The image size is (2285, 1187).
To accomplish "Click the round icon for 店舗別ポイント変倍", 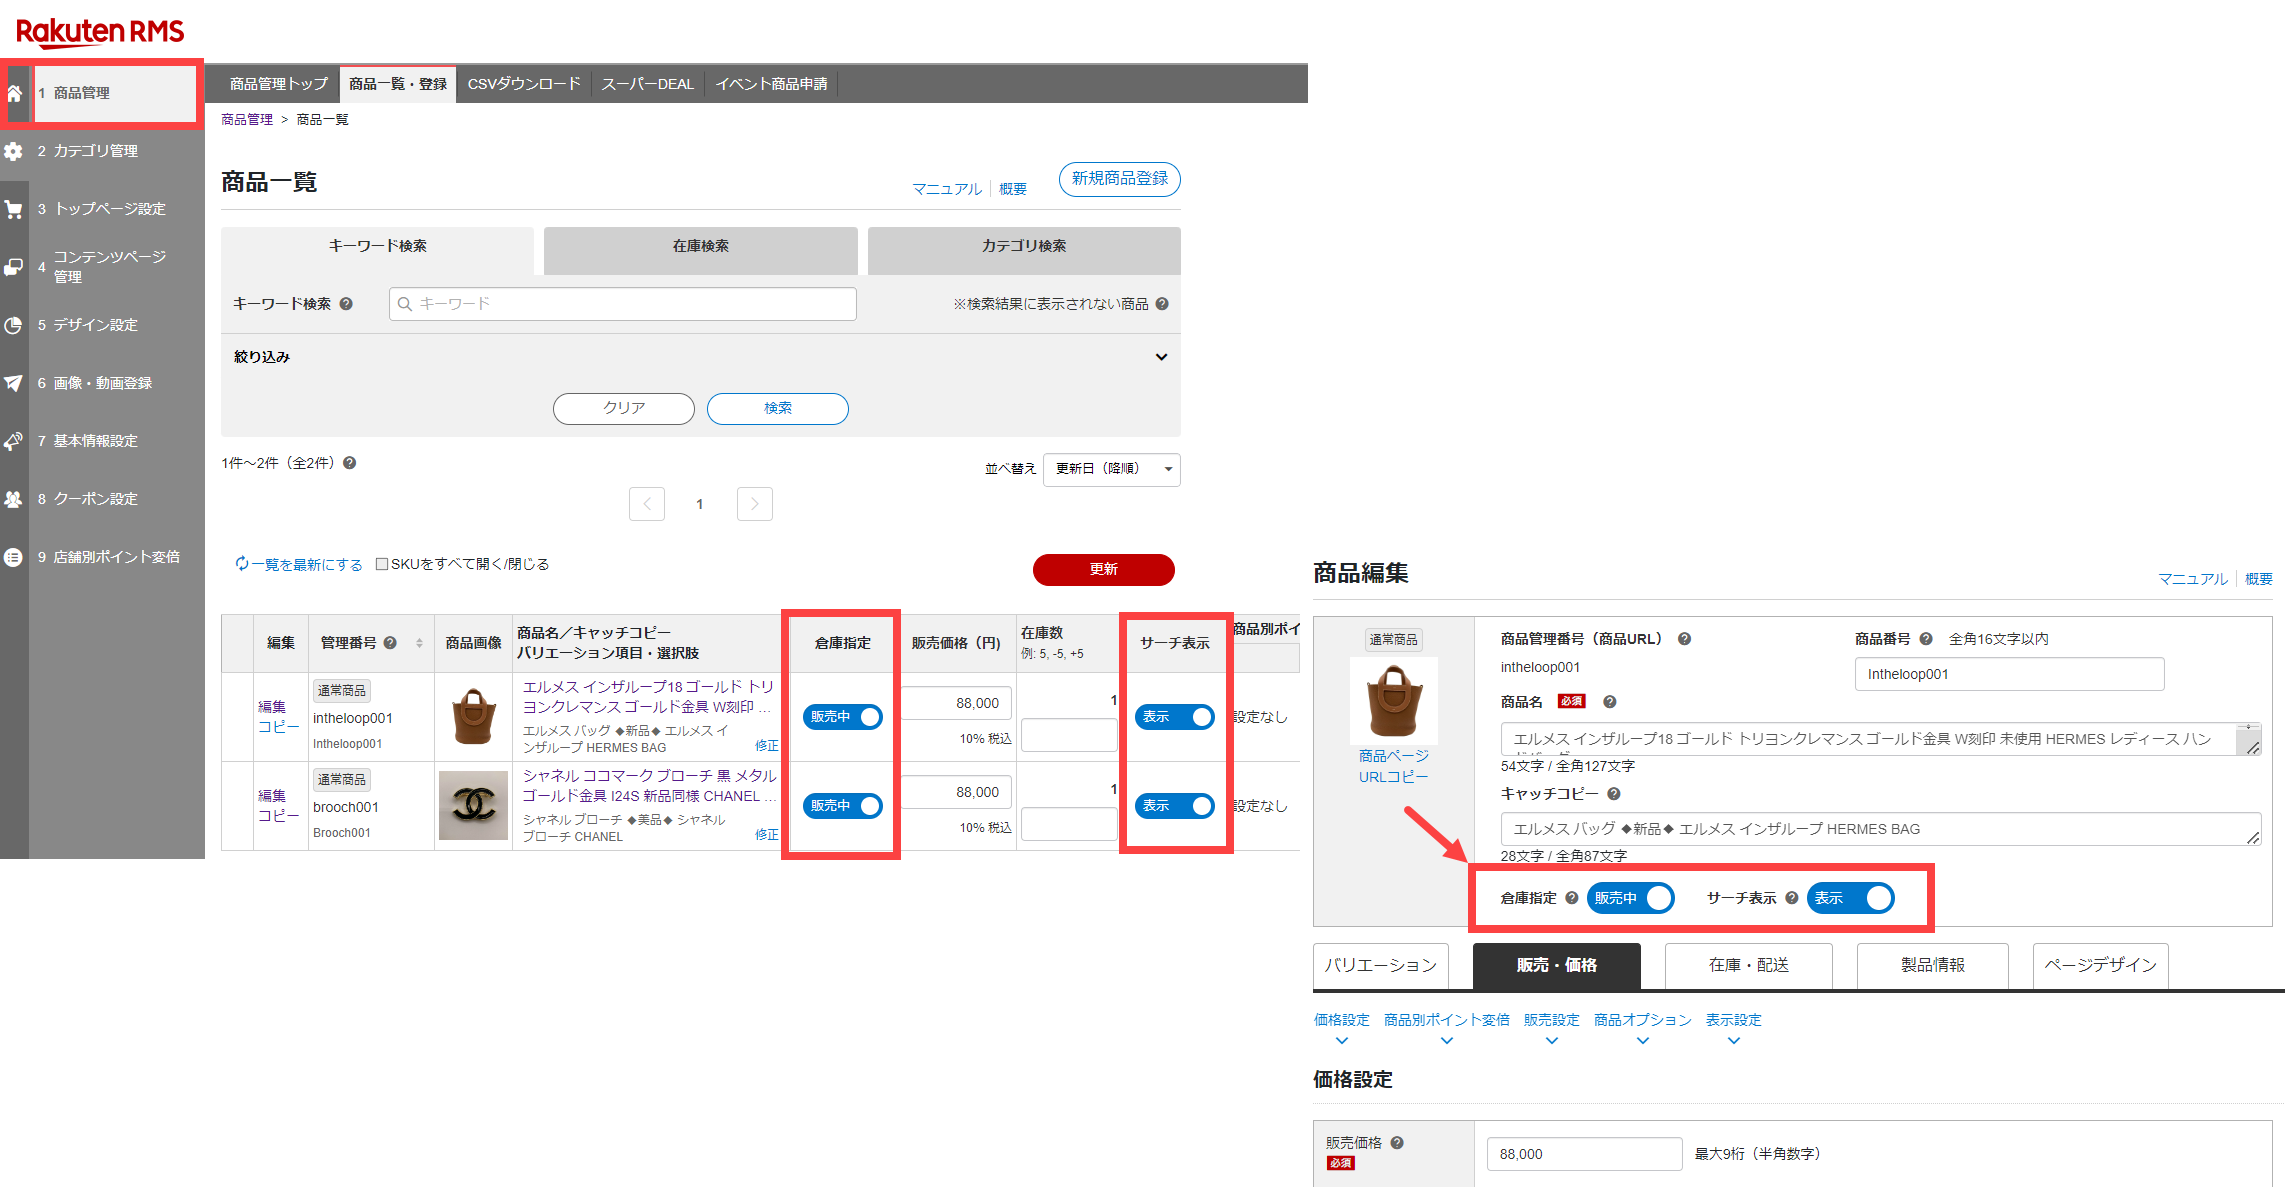I will (x=14, y=557).
